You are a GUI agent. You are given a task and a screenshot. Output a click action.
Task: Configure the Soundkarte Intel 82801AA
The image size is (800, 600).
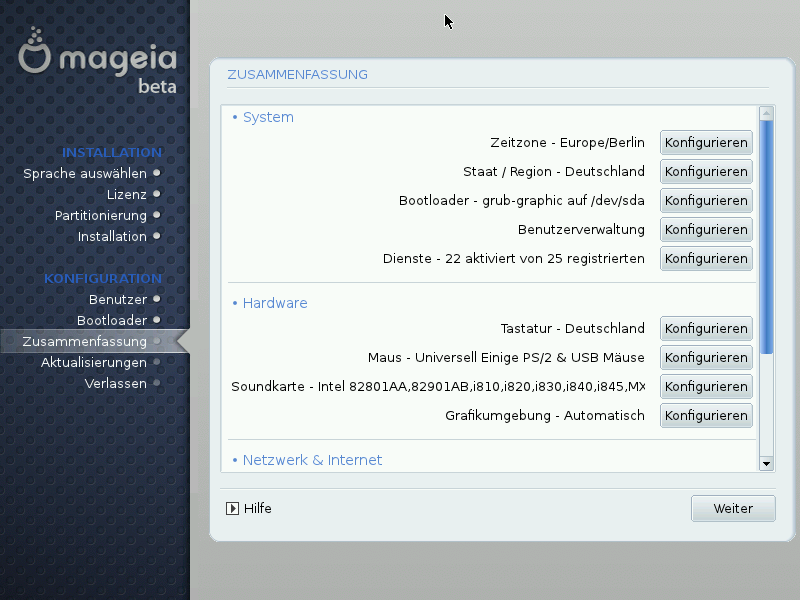[x=706, y=387]
